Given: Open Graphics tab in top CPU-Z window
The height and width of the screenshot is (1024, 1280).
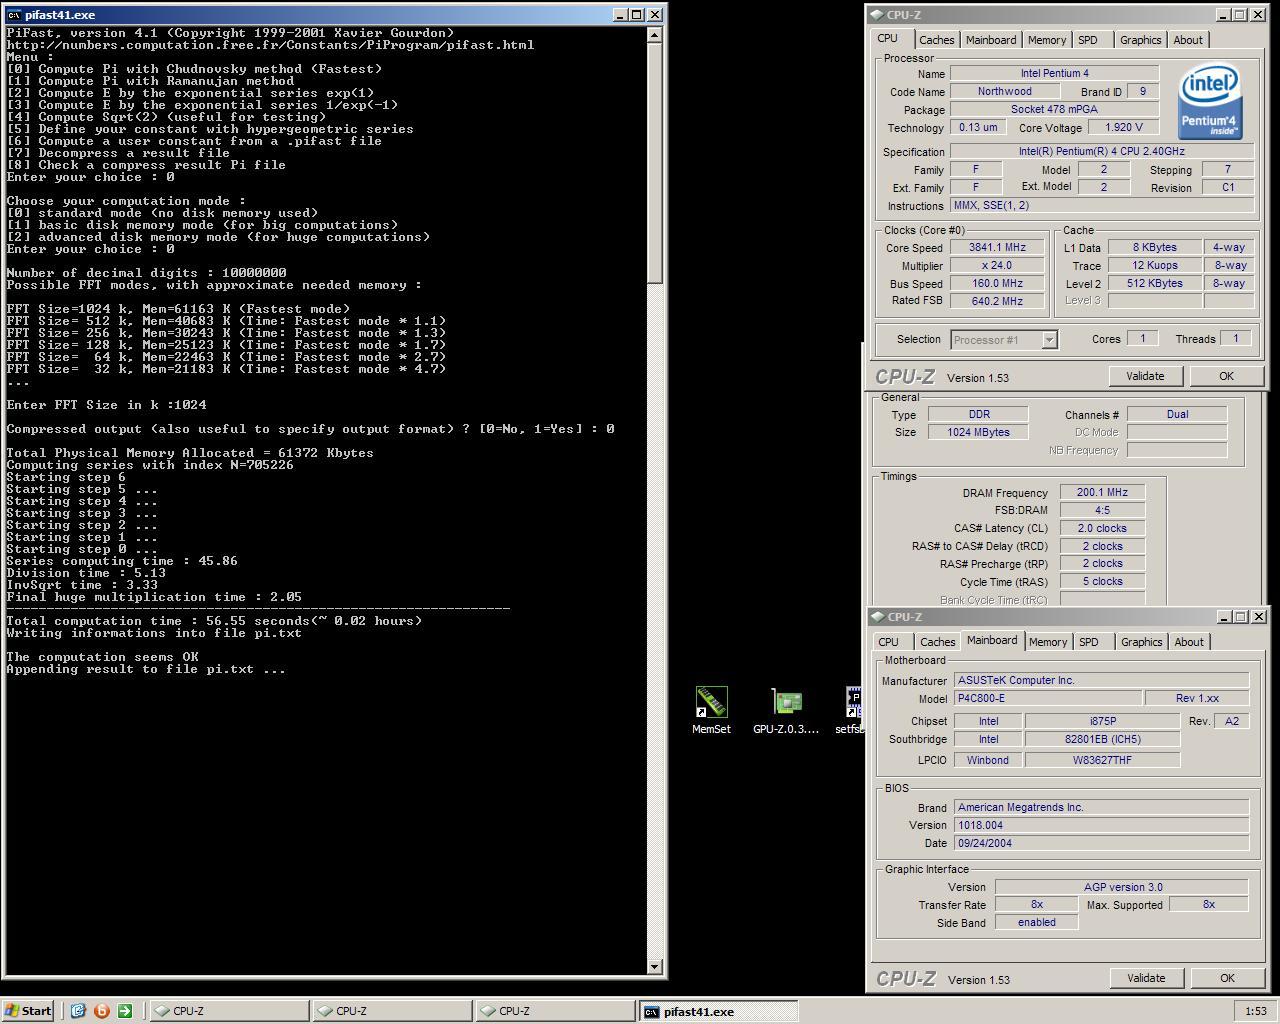Looking at the screenshot, I should click(1140, 40).
